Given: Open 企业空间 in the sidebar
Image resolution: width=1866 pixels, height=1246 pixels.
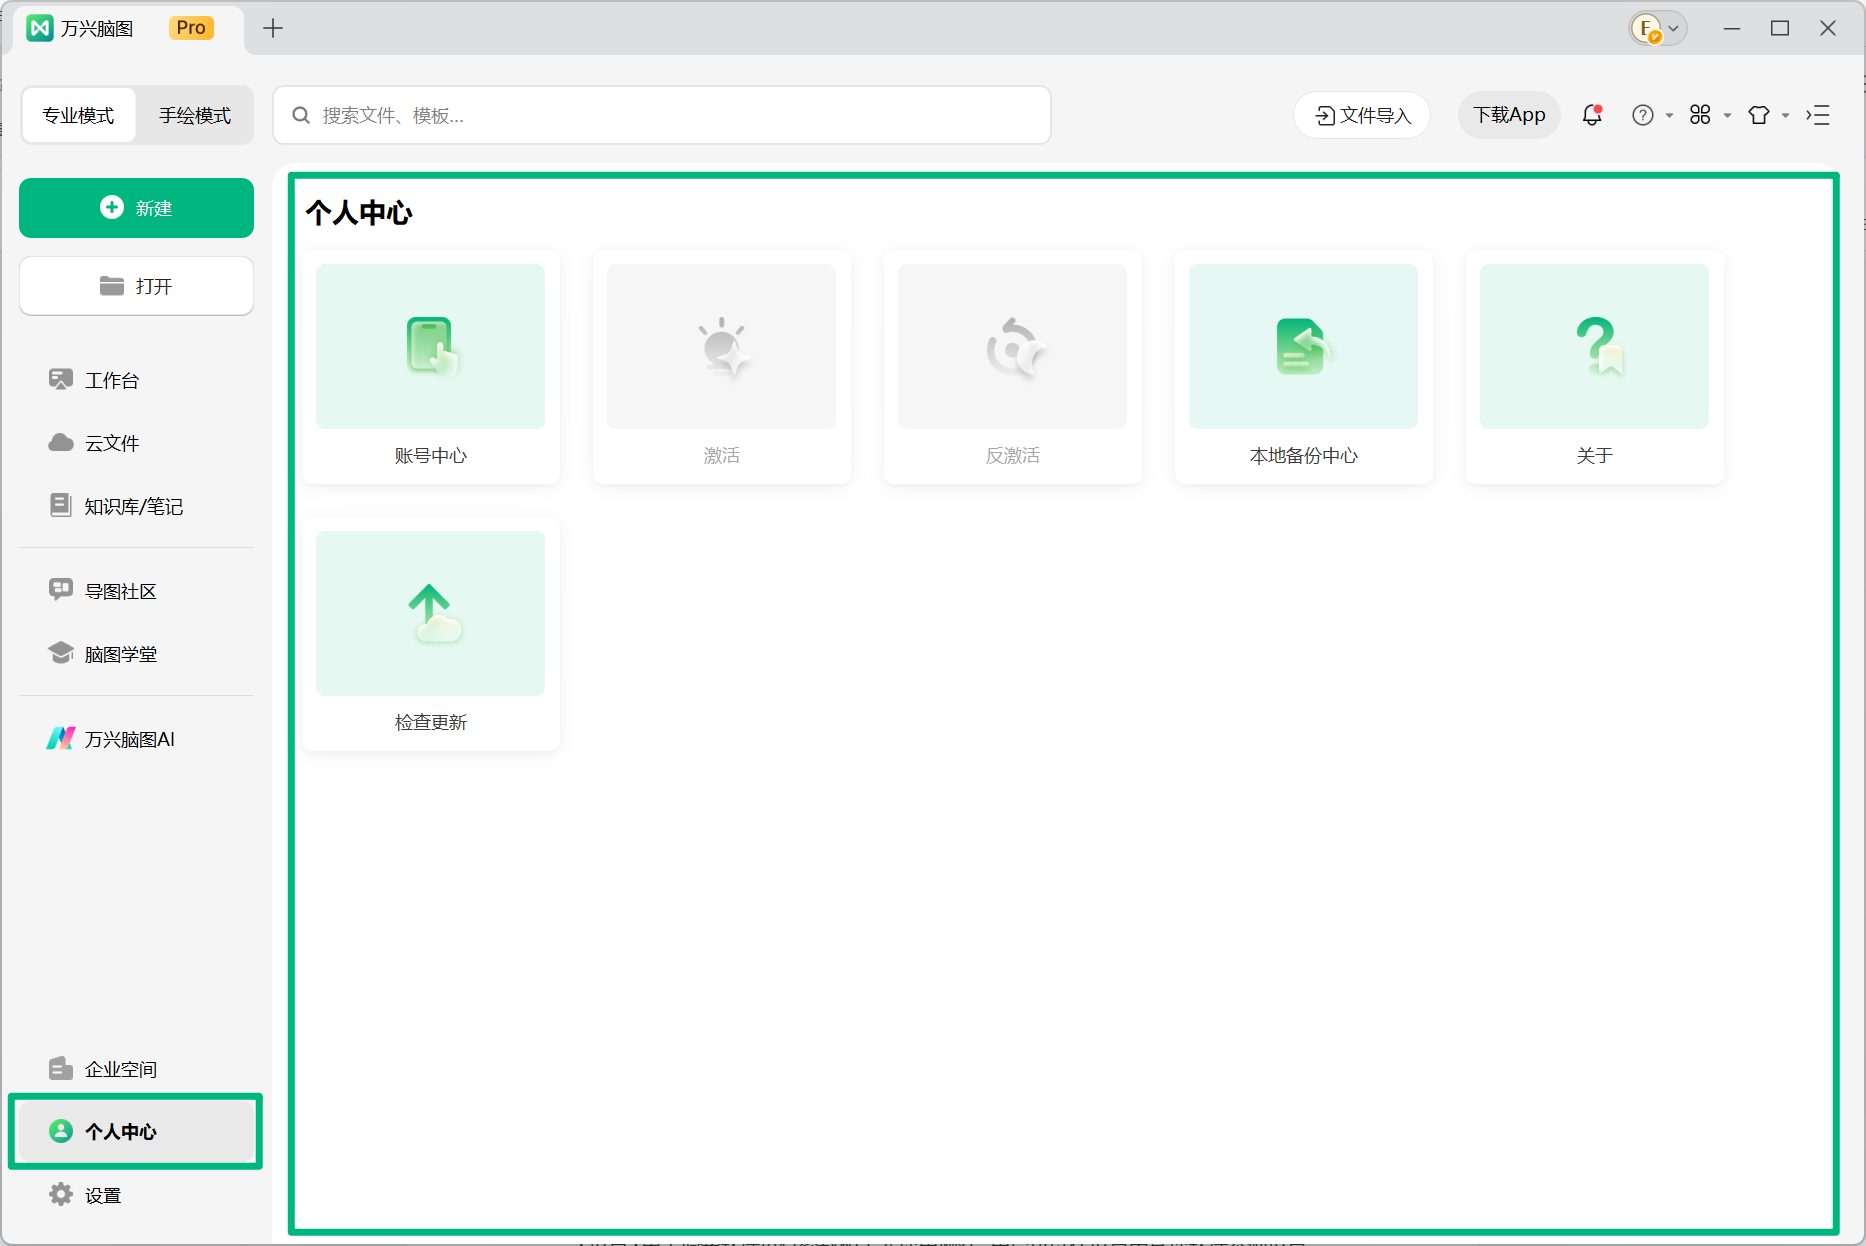Looking at the screenshot, I should pos(136,1069).
